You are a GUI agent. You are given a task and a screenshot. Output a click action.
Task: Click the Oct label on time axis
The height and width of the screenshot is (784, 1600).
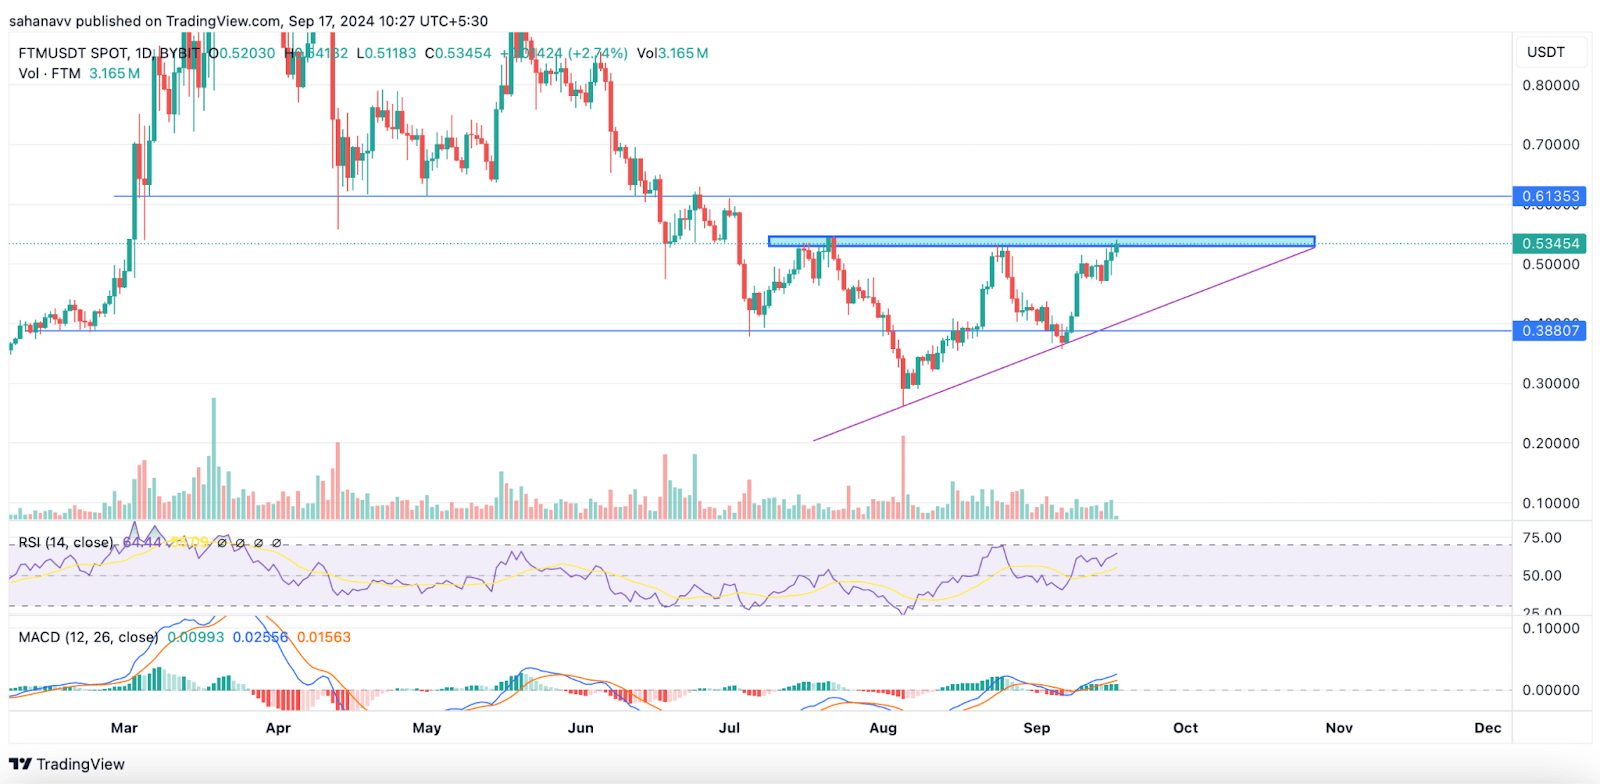click(1185, 728)
